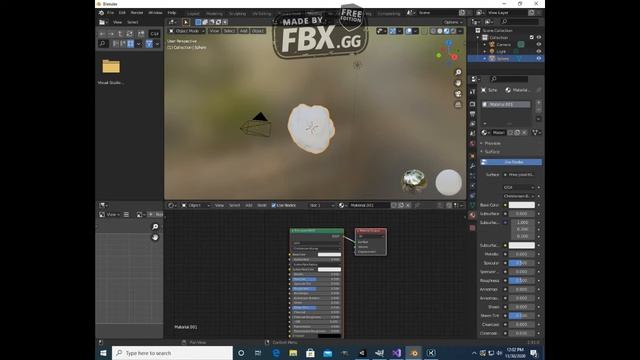This screenshot has width=640, height=360.
Task: Select the Camera object in the 3D viewport
Action: point(256,125)
